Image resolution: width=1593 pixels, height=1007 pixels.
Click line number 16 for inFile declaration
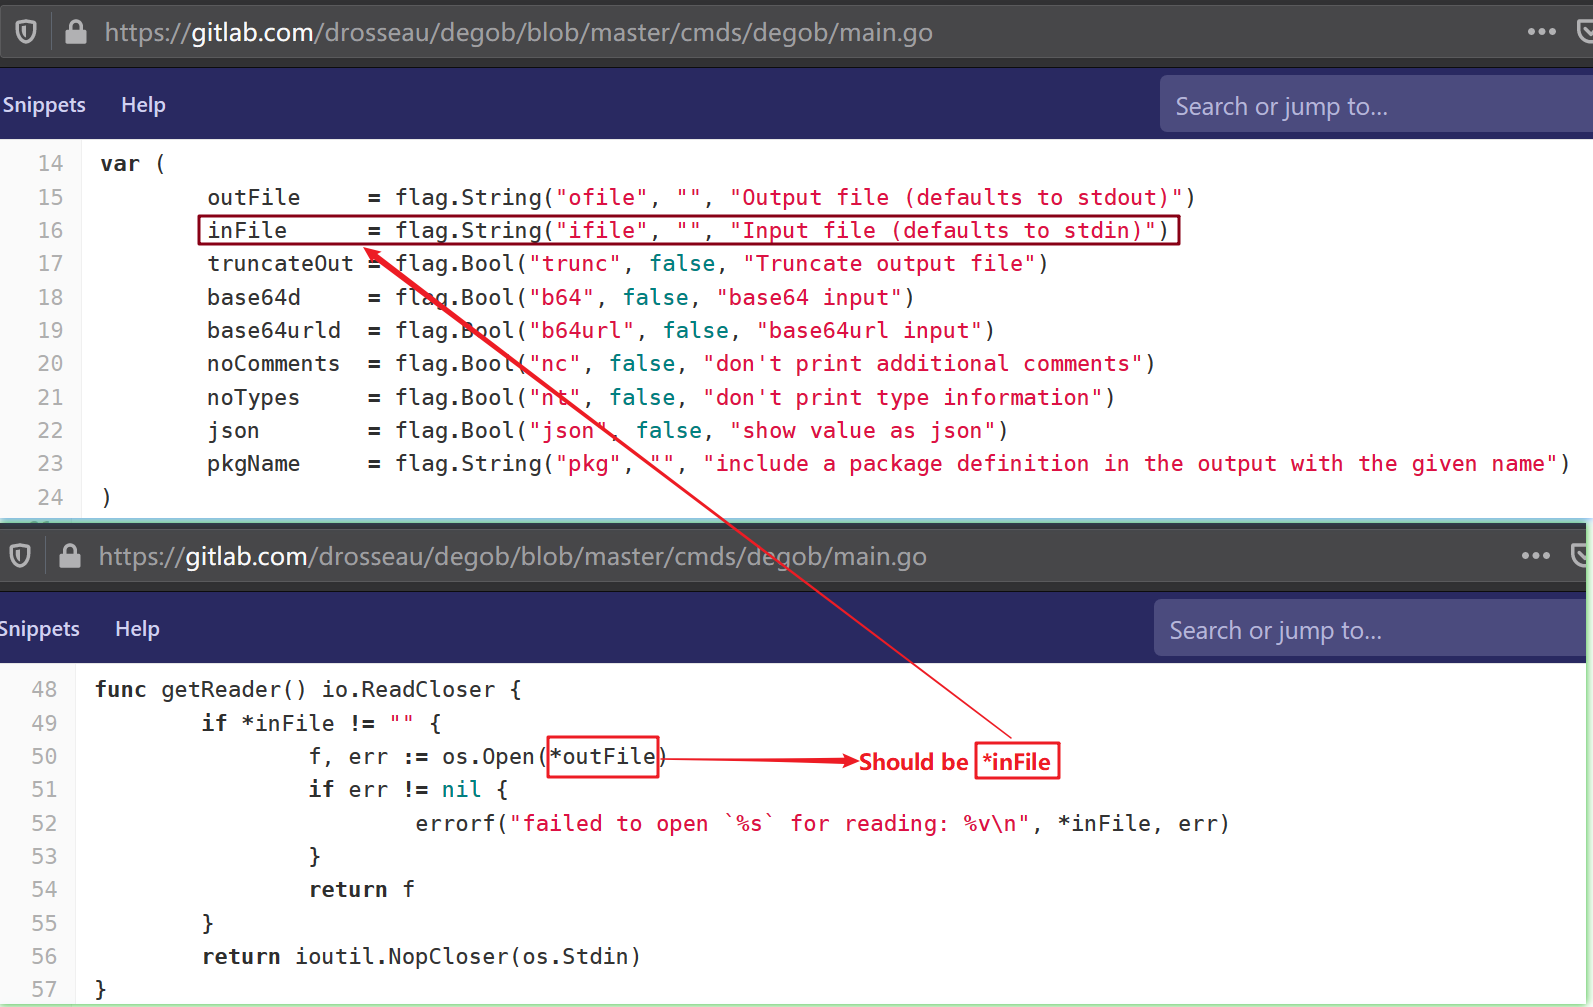coord(50,230)
